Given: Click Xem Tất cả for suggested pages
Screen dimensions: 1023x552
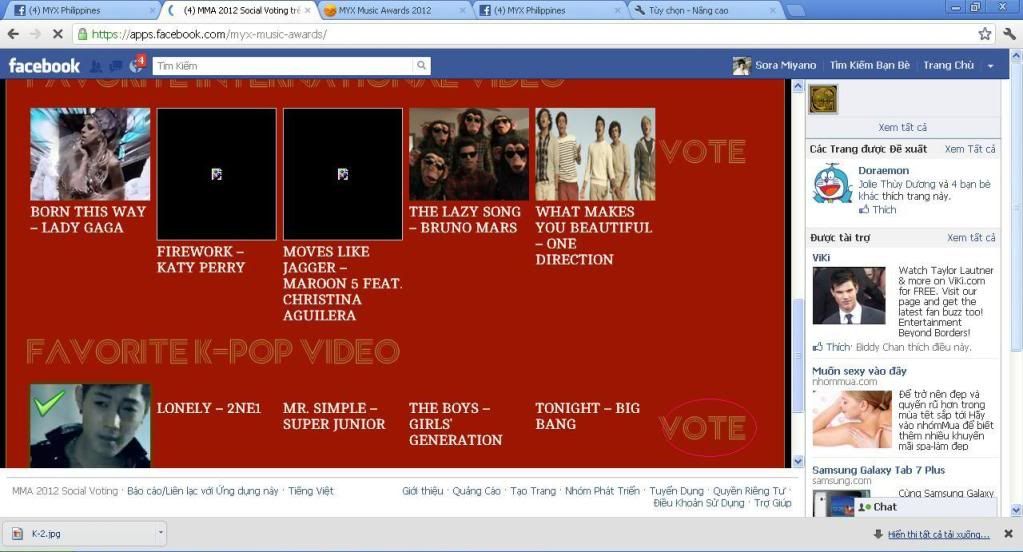Looking at the screenshot, I should pyautogui.click(x=970, y=149).
